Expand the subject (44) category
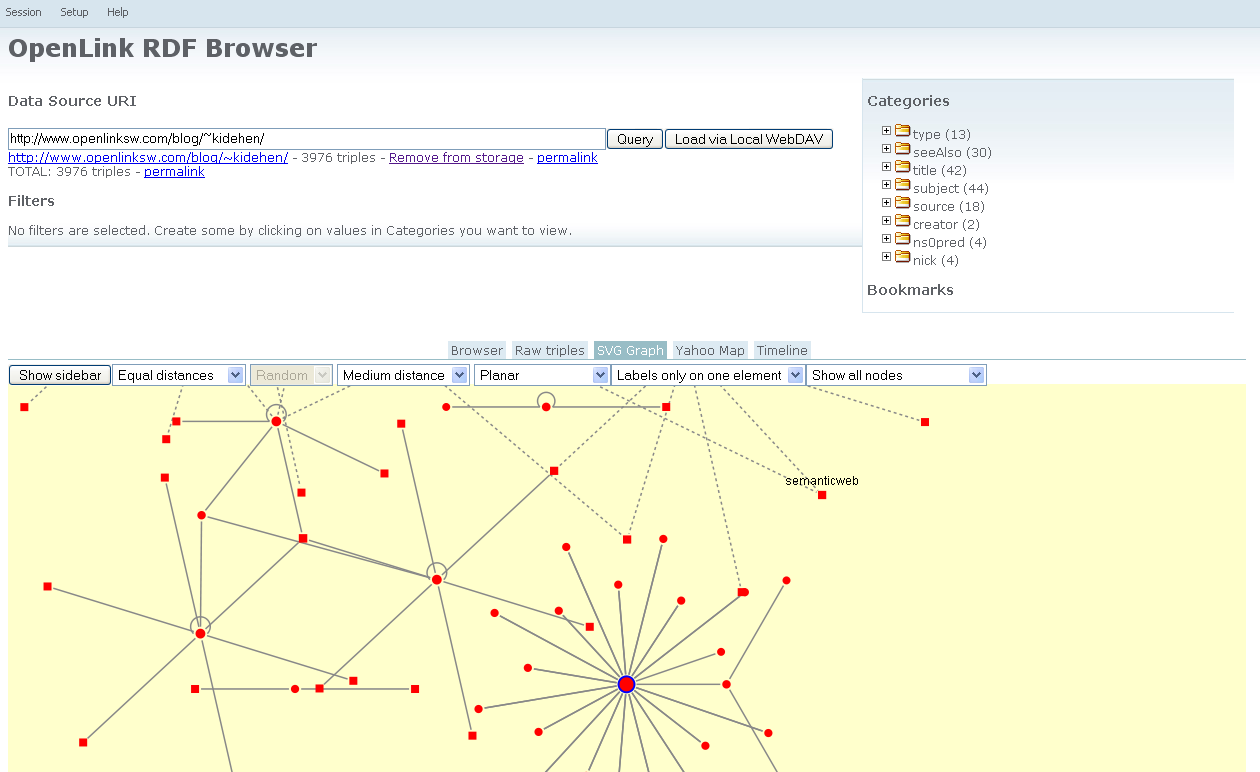 pos(886,184)
